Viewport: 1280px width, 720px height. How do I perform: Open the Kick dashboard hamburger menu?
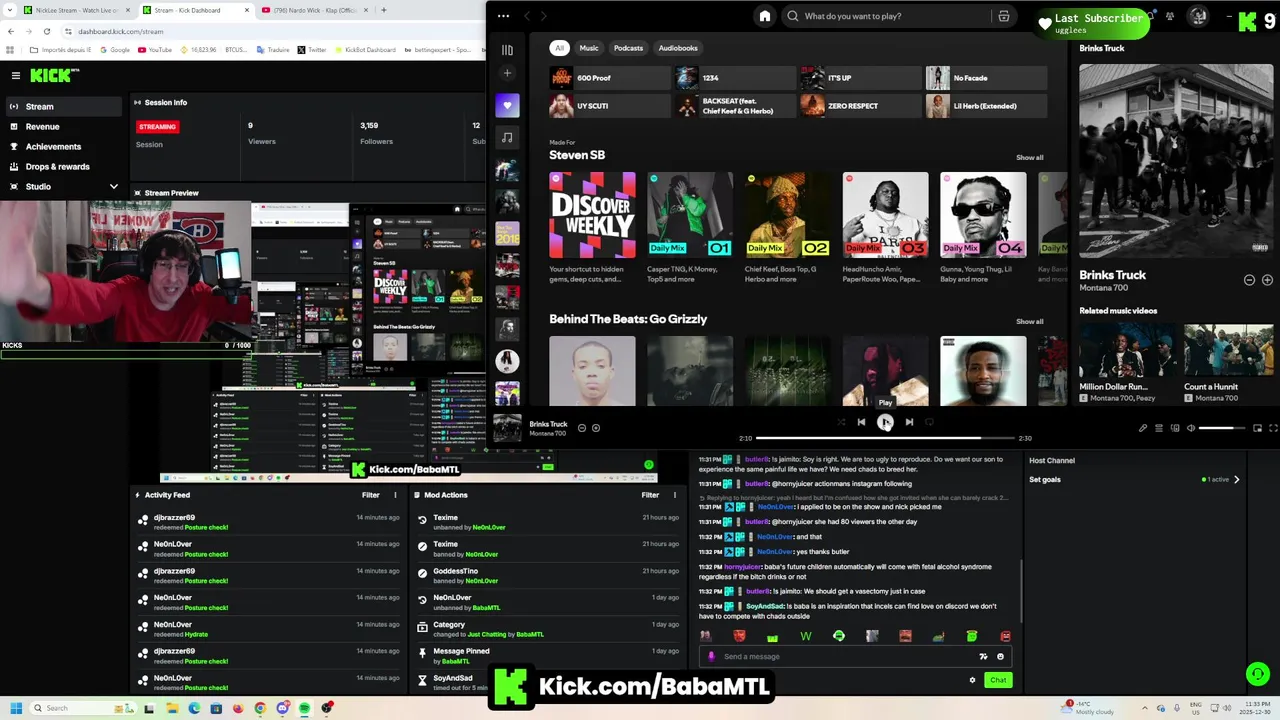16,75
